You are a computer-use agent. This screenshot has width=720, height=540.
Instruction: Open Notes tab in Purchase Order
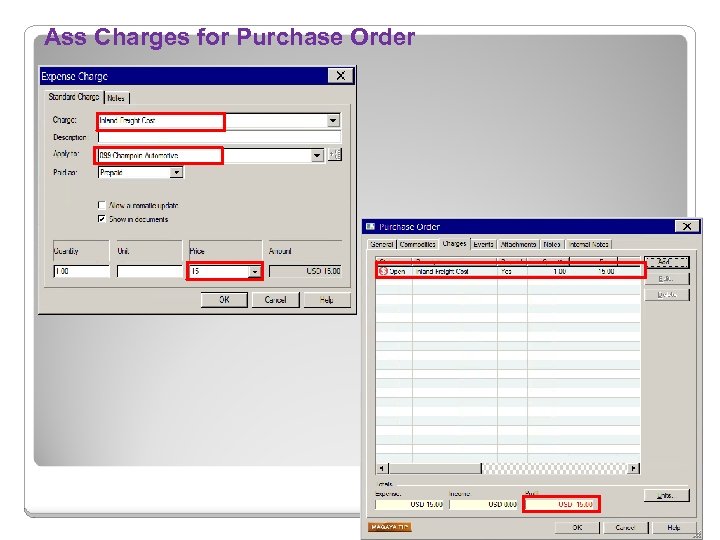[x=552, y=244]
